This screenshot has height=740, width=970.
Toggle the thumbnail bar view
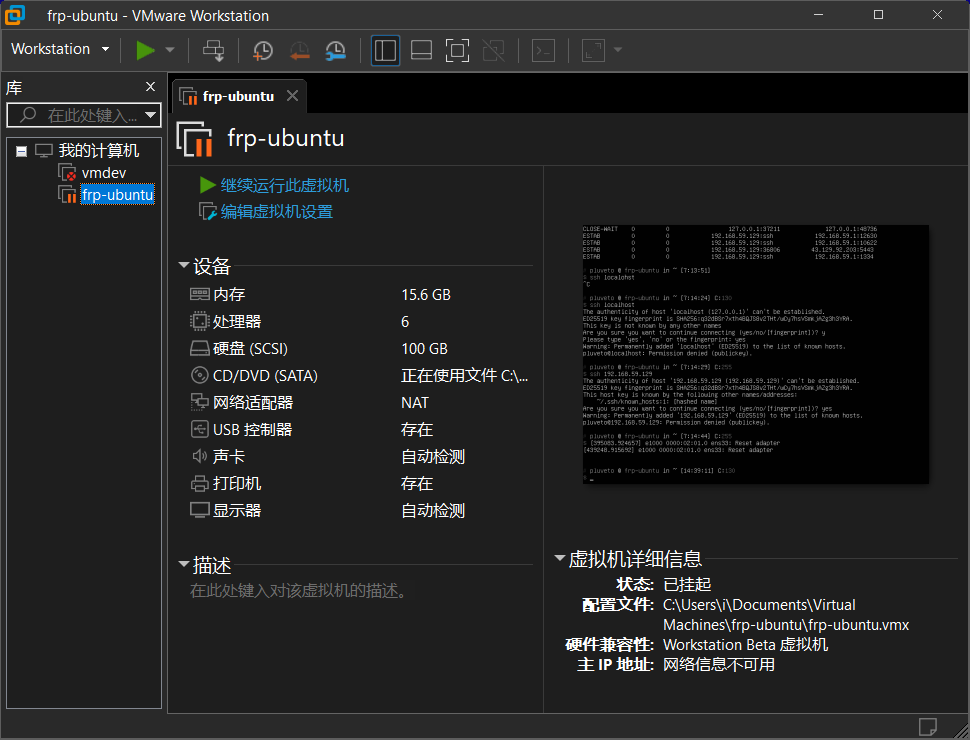(421, 50)
